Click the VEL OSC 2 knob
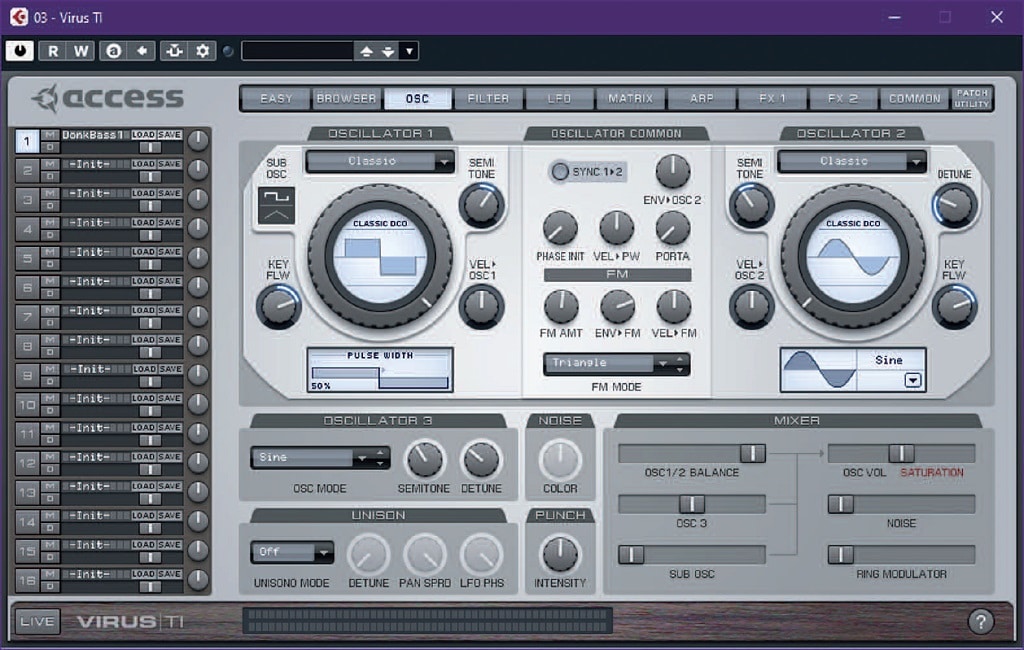The height and width of the screenshot is (650, 1024). click(x=751, y=306)
